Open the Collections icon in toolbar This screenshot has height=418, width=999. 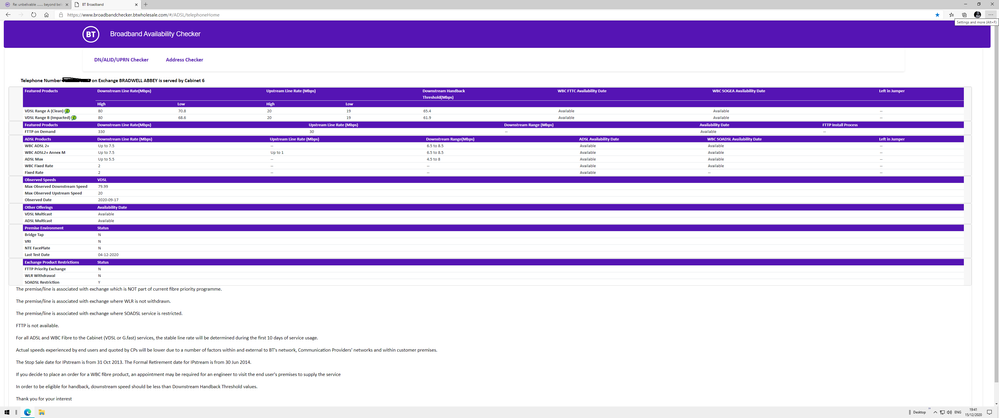click(x=964, y=15)
